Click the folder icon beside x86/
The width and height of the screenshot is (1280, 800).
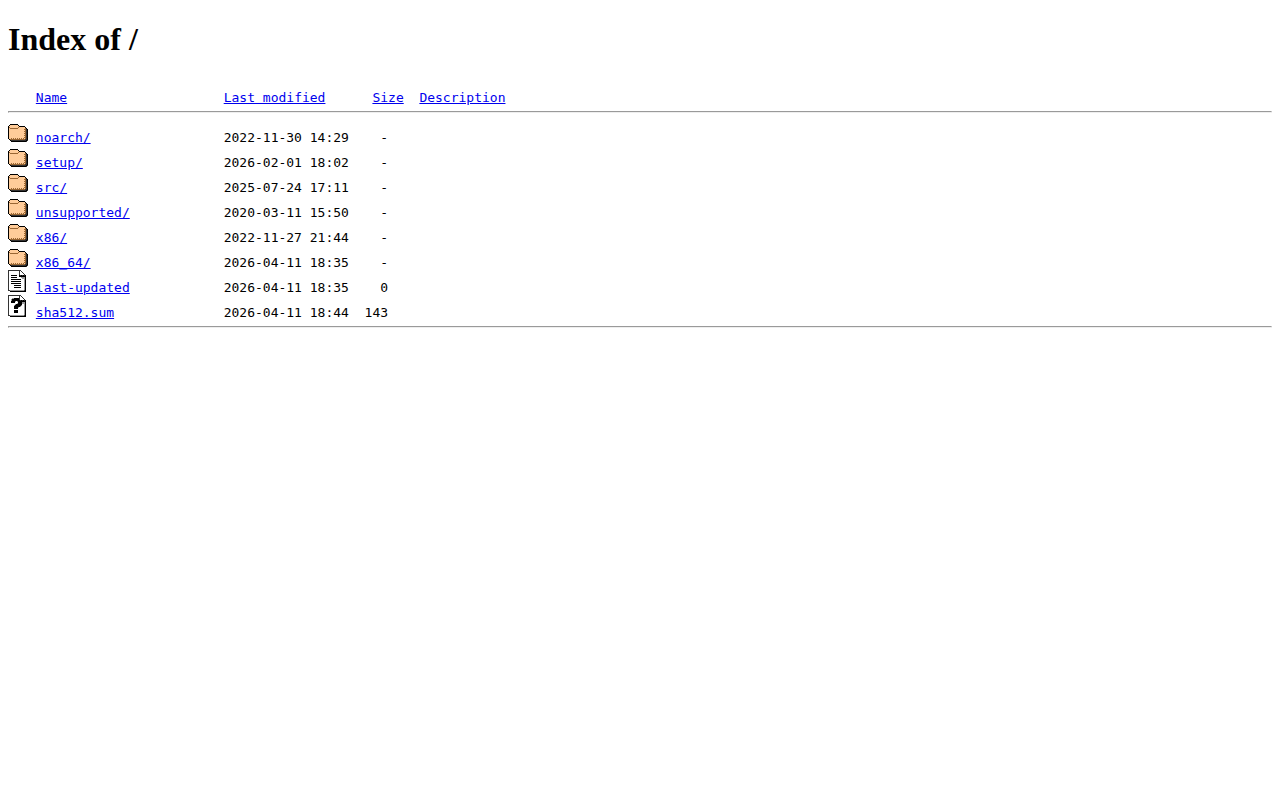pyautogui.click(x=18, y=234)
